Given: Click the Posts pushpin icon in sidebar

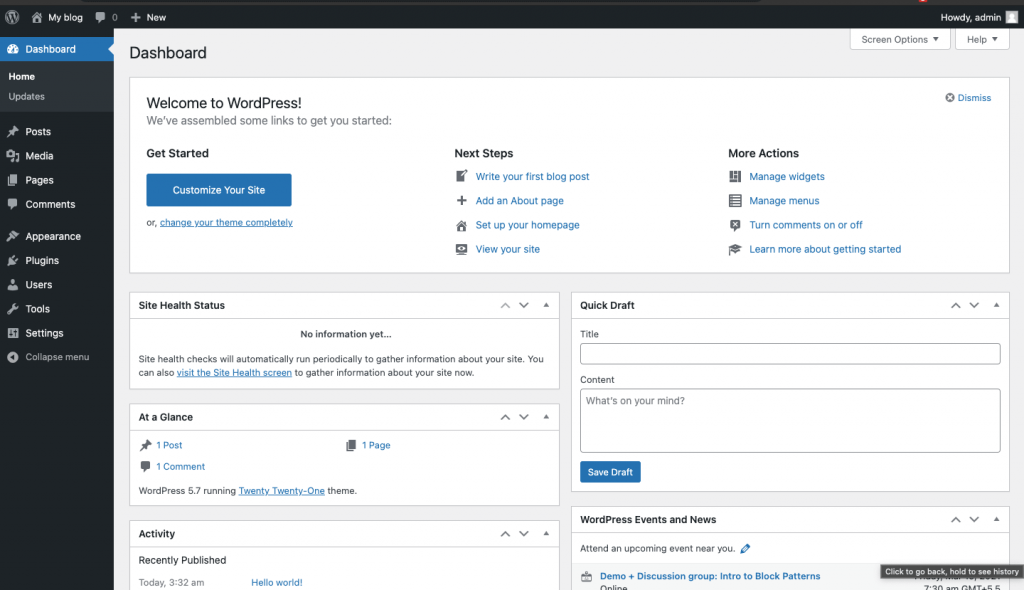Looking at the screenshot, I should 12,131.
